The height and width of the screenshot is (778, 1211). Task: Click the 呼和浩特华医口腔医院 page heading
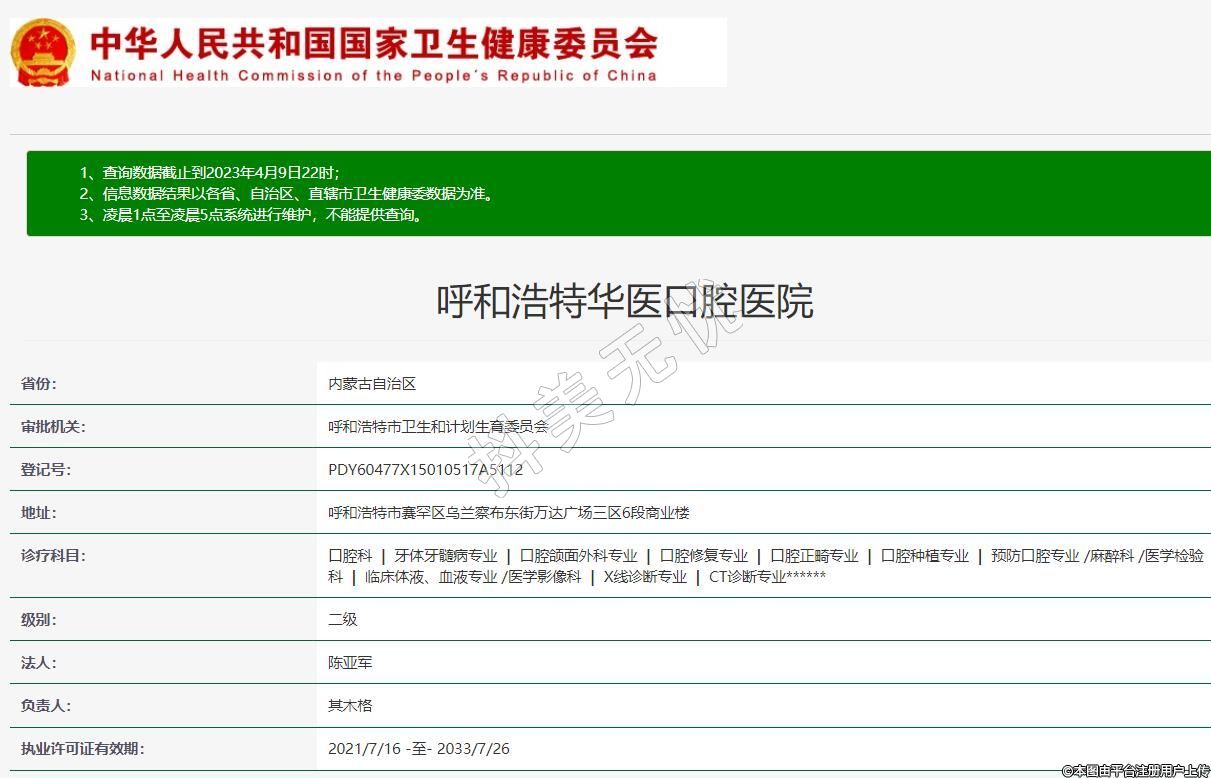[x=625, y=301]
